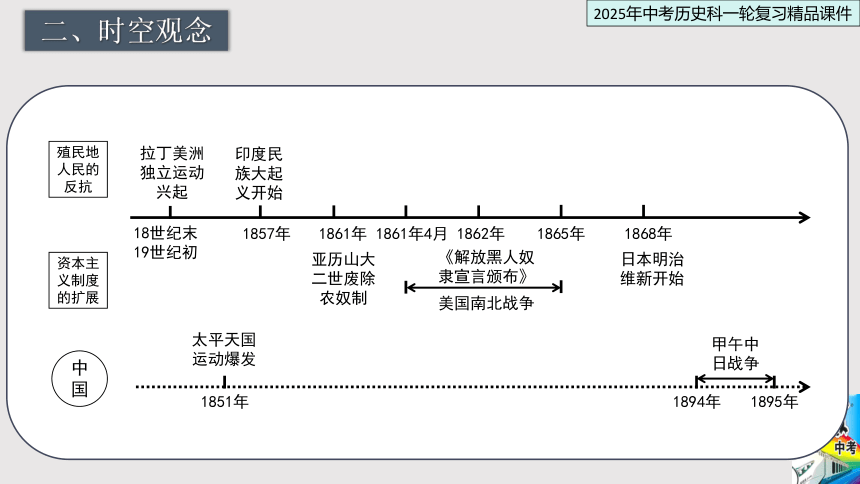Click the '1861年' date label
This screenshot has width=860, height=484.
[x=342, y=234]
